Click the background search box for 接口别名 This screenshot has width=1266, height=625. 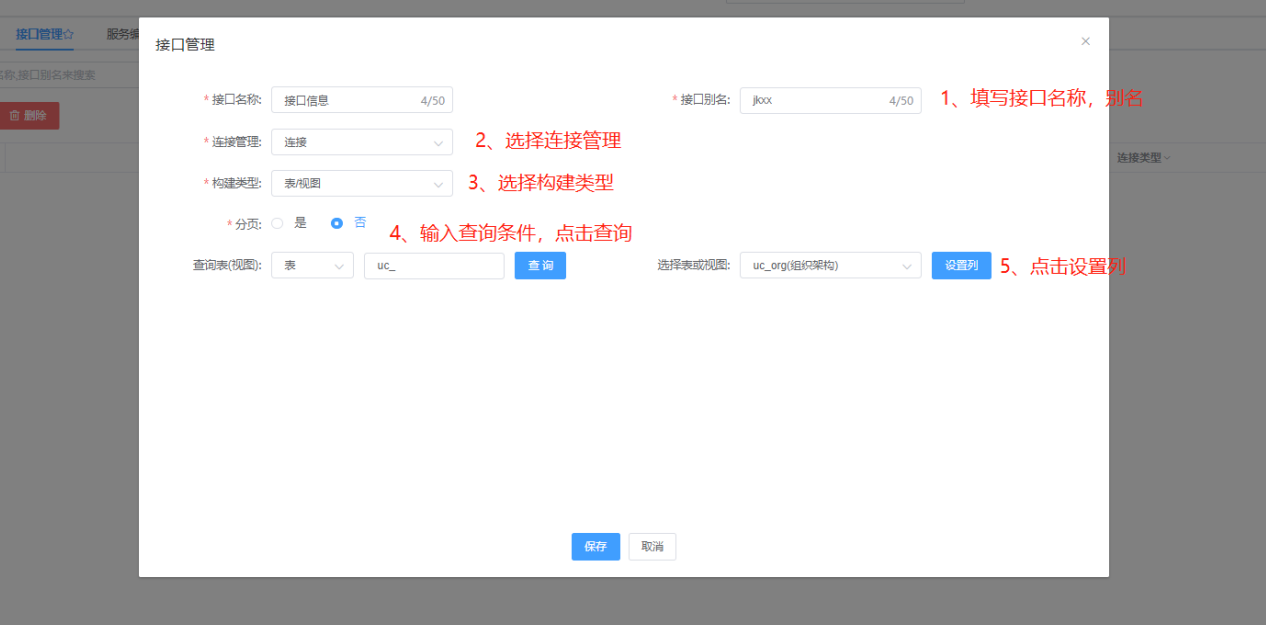(68, 74)
